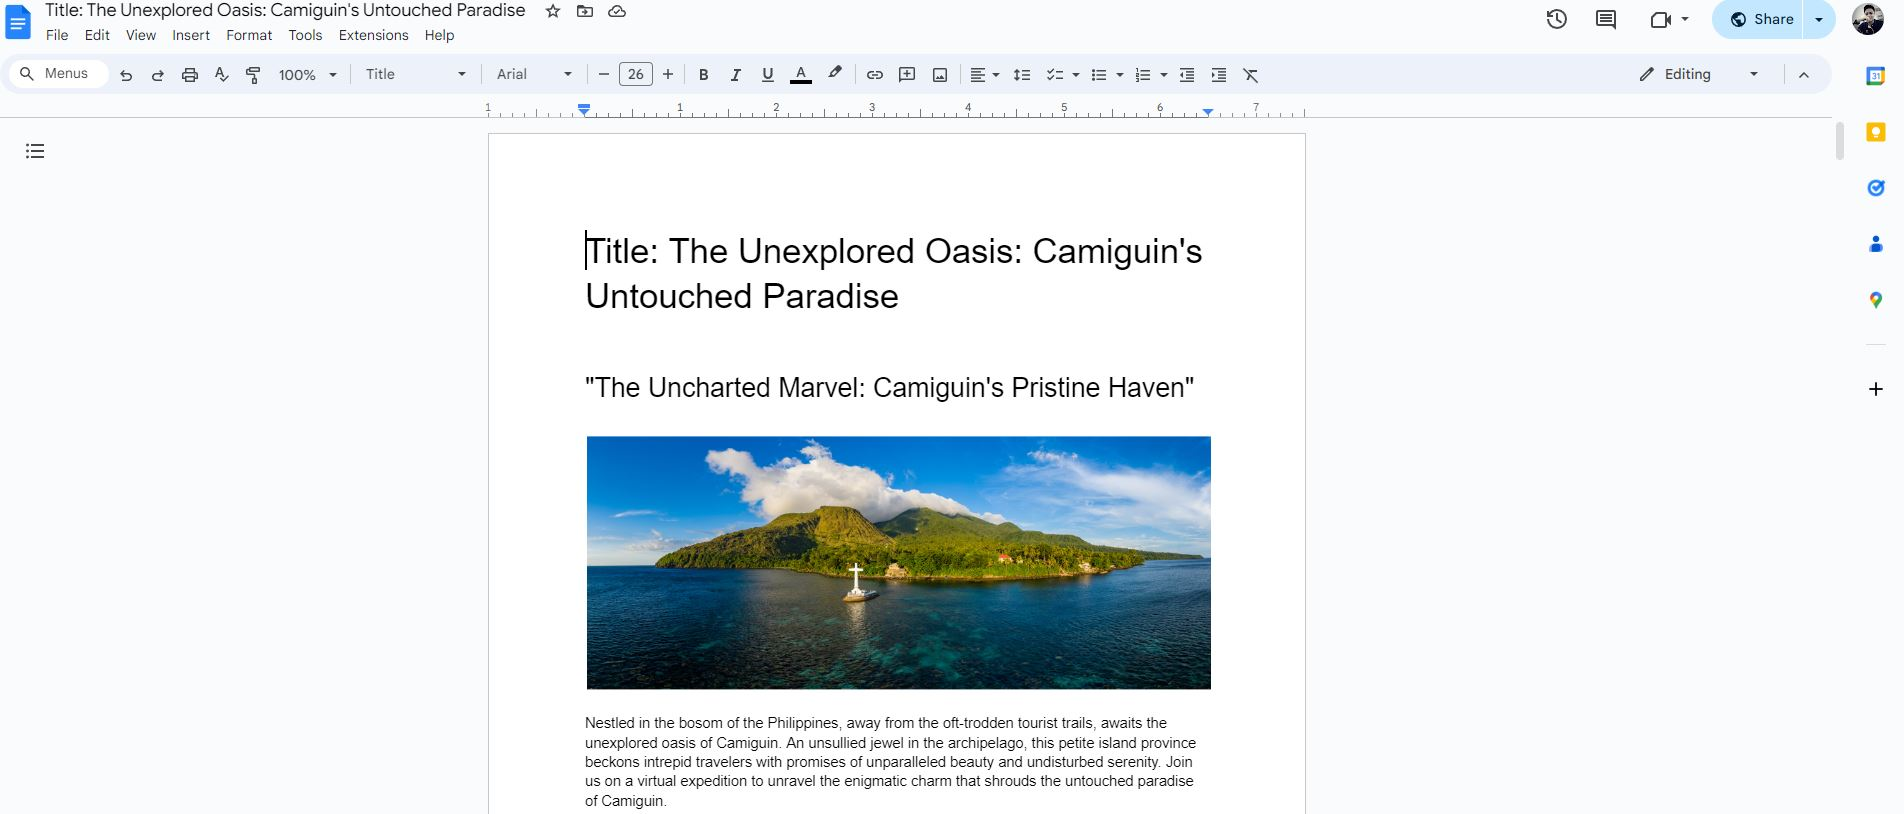Collapse the toolbar menus with the chevron
This screenshot has width=1904, height=814.
pos(1804,75)
